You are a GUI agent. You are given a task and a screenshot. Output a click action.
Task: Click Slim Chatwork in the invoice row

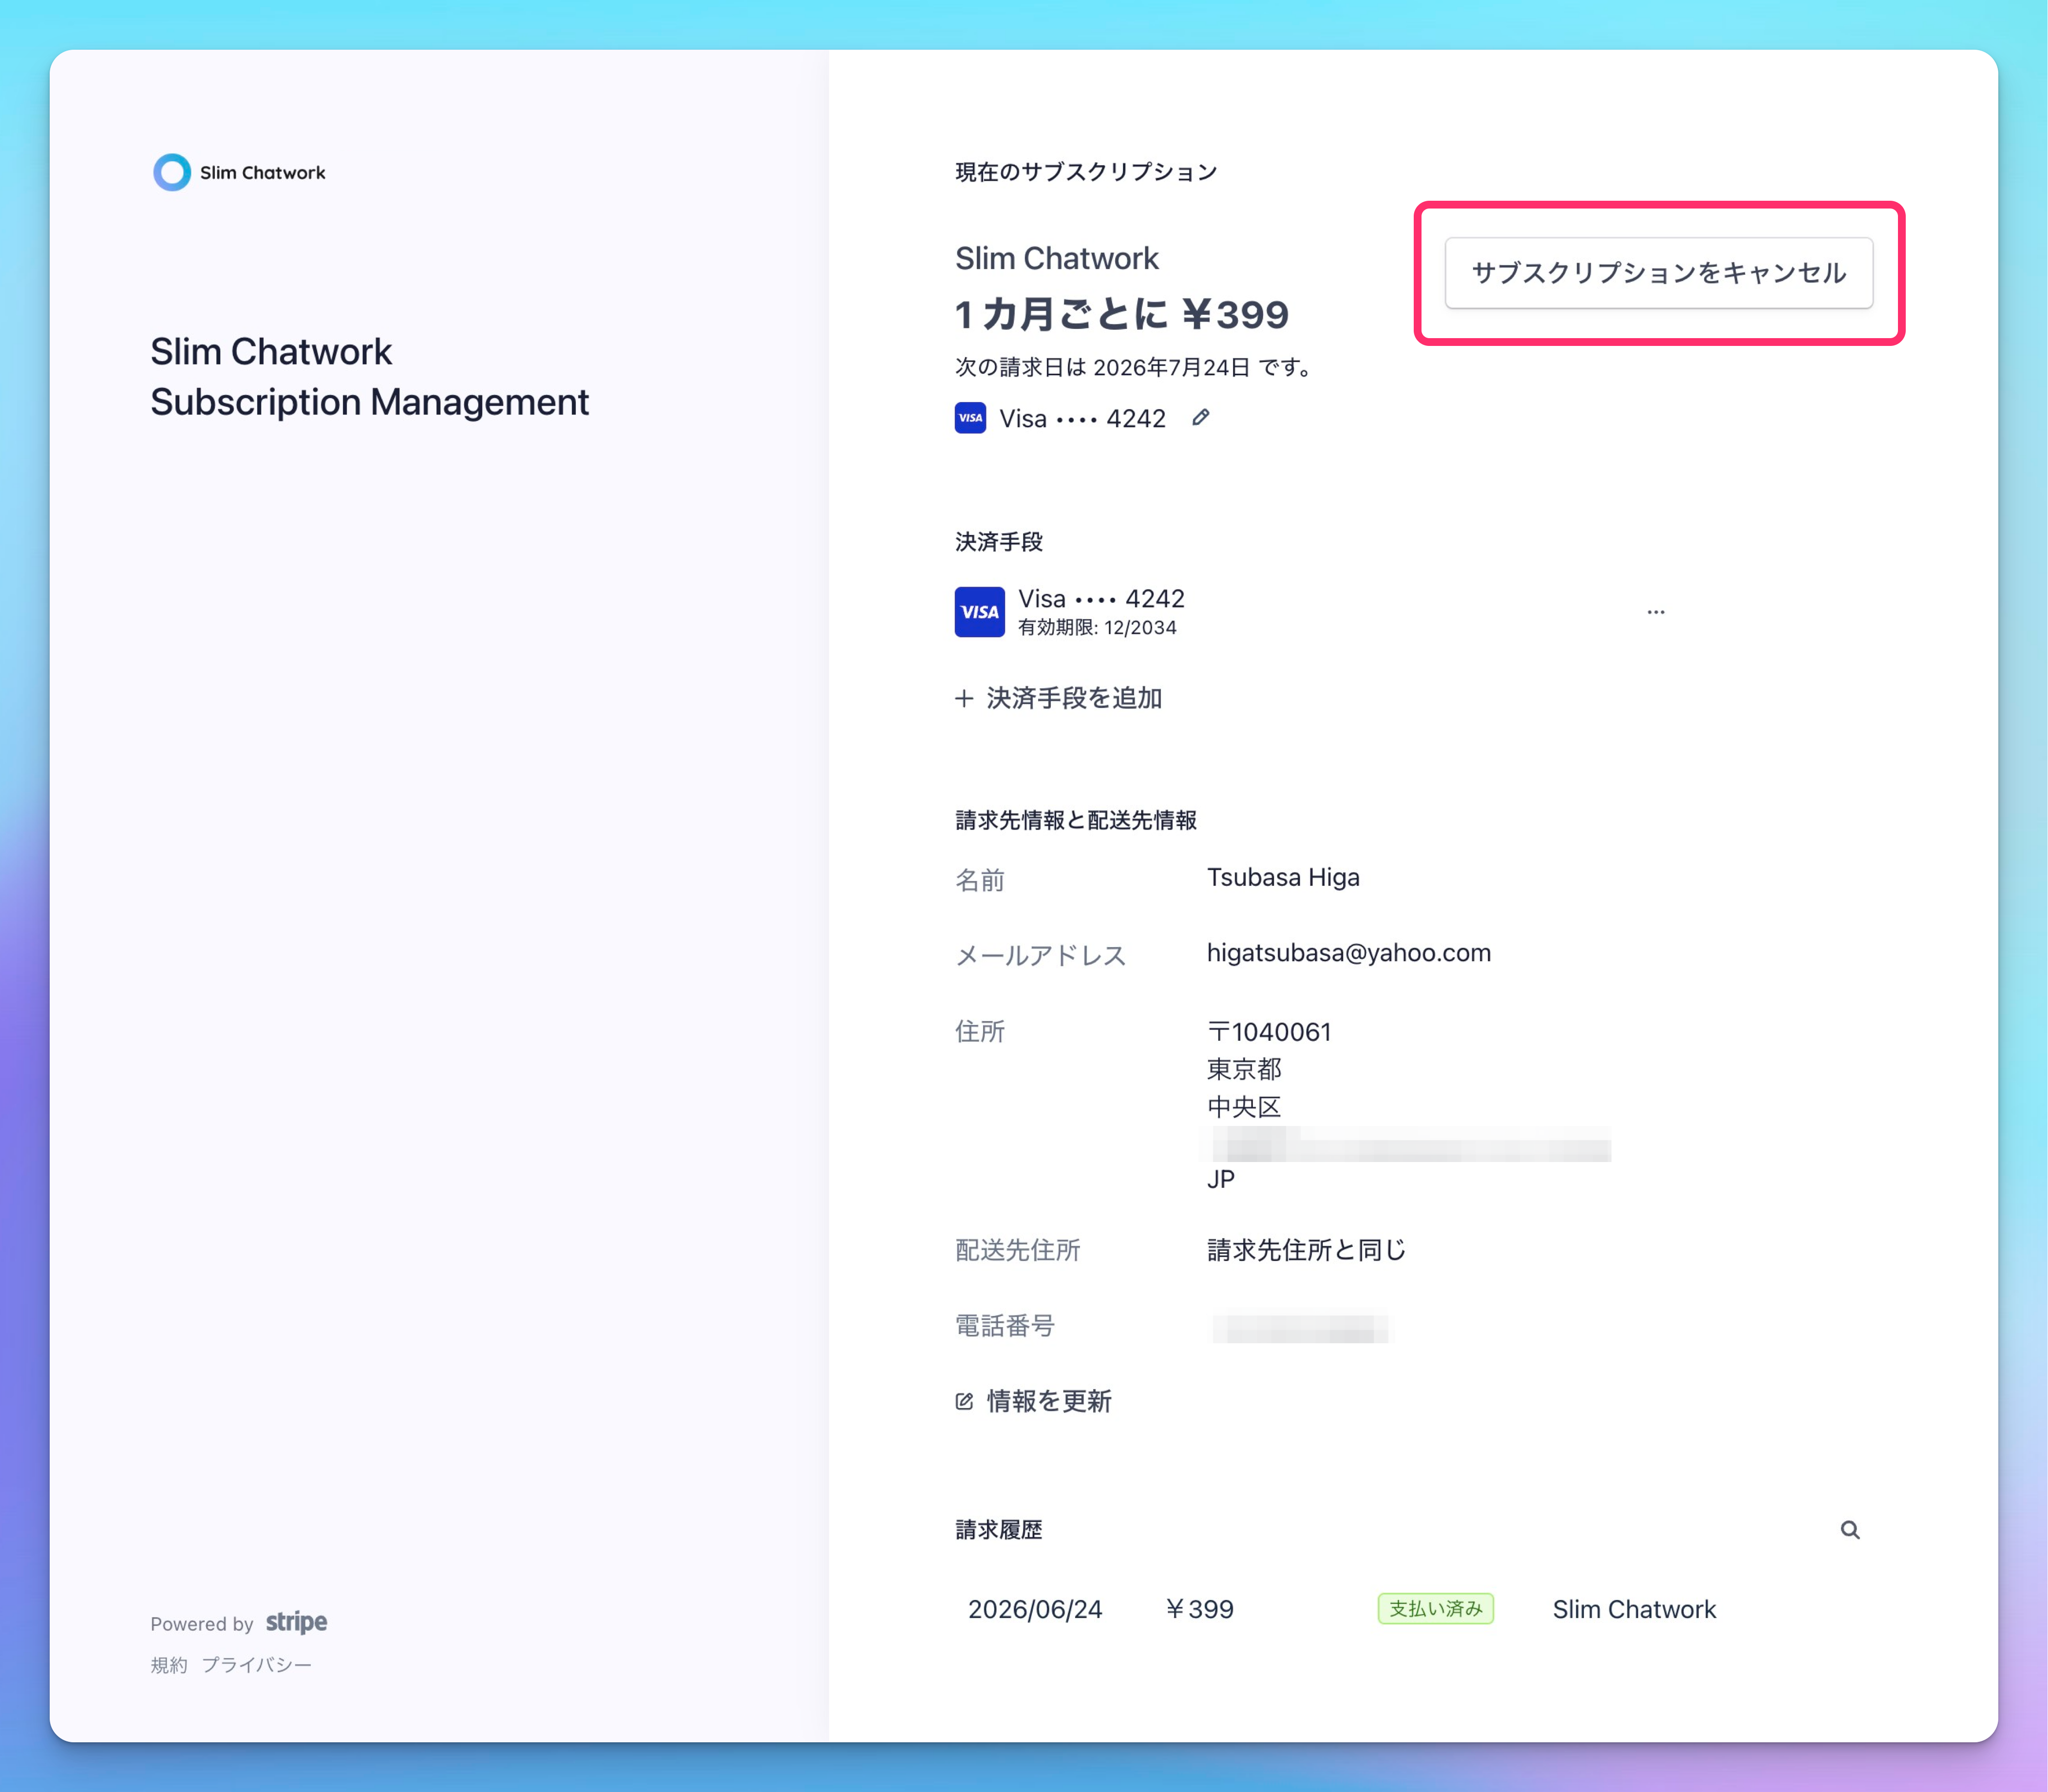1634,1609
